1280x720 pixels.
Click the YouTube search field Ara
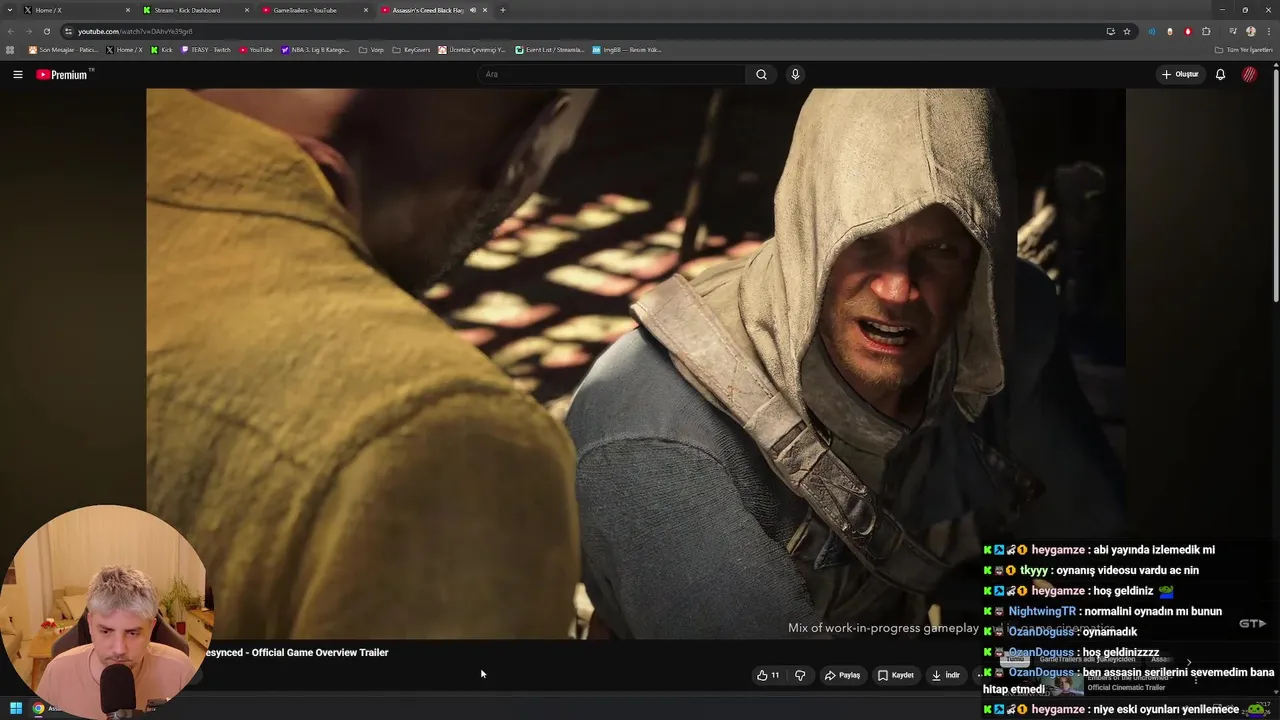tap(610, 74)
